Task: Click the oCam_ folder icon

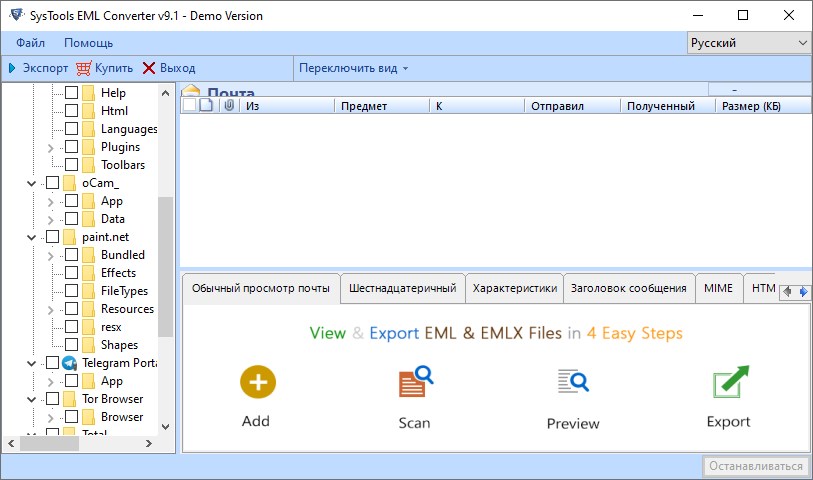Action: (69, 183)
